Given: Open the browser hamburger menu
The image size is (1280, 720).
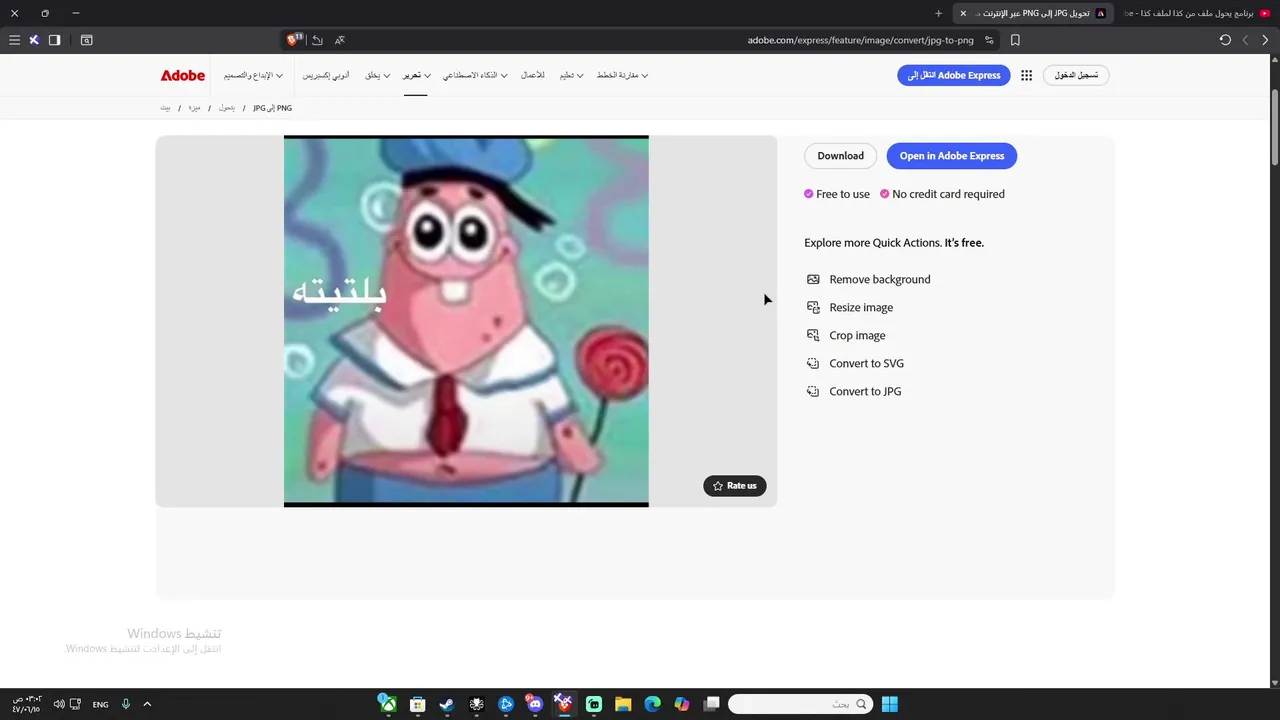Looking at the screenshot, I should coord(14,40).
